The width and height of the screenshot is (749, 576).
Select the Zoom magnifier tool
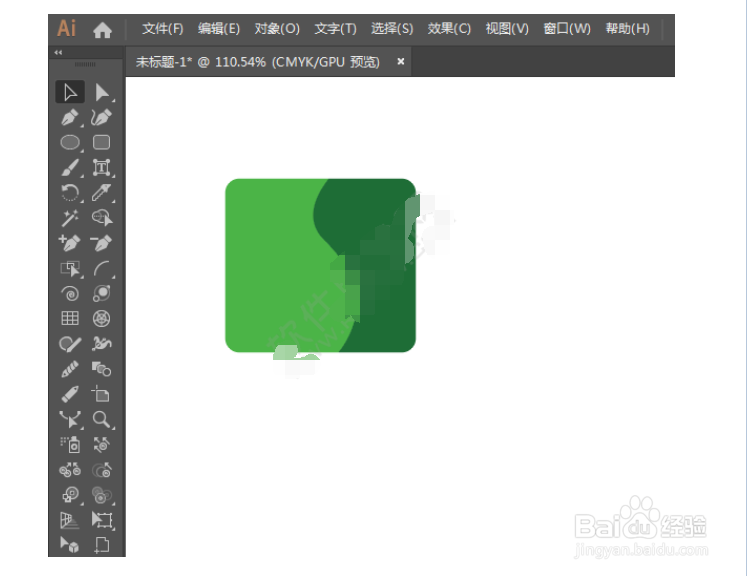102,420
